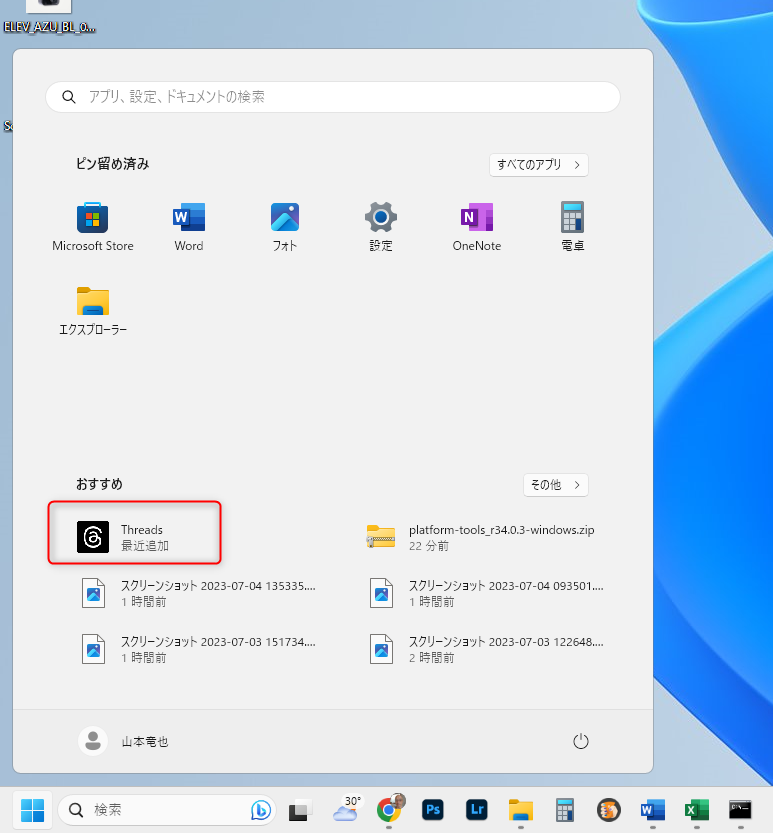Open the フォト pinned app
This screenshot has width=773, height=833.
[x=285, y=227]
